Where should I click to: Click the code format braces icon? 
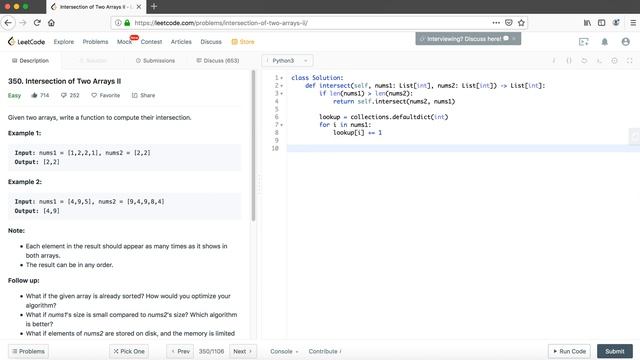[569, 60]
